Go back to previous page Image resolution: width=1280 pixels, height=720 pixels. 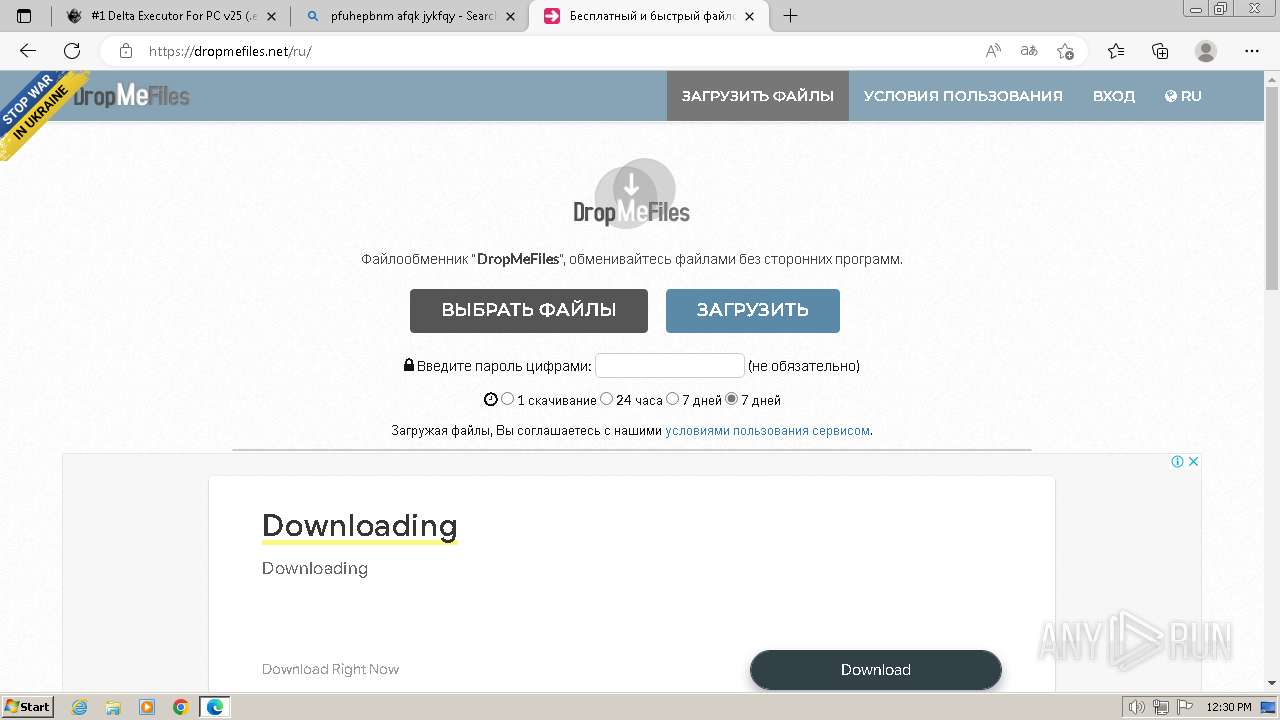point(28,51)
